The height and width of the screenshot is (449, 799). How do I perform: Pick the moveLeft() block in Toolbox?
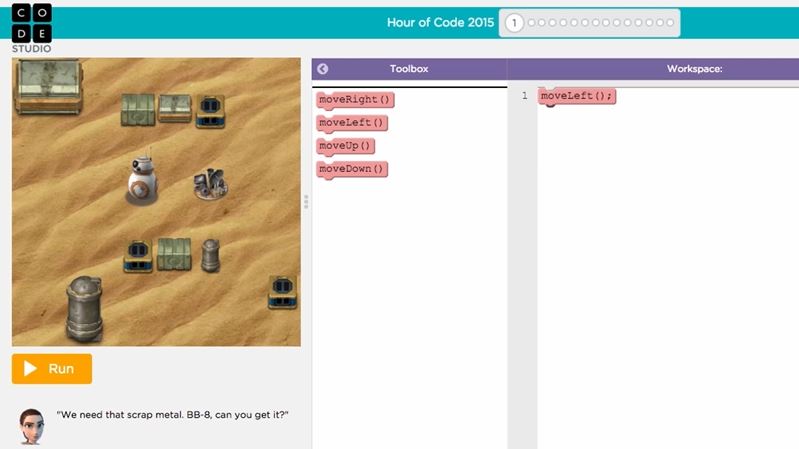pos(352,123)
